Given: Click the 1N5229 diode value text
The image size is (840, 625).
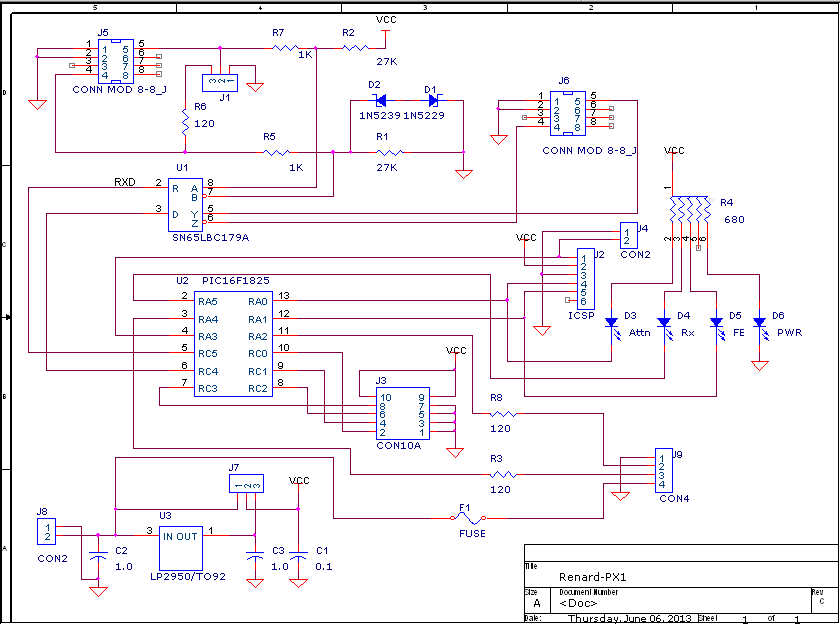Looking at the screenshot, I should [424, 116].
